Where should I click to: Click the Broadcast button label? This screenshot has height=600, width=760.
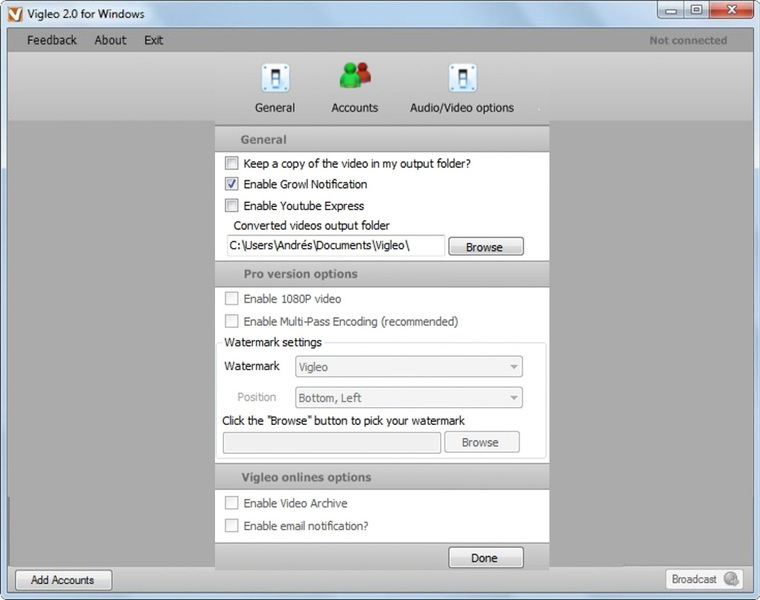coord(694,579)
